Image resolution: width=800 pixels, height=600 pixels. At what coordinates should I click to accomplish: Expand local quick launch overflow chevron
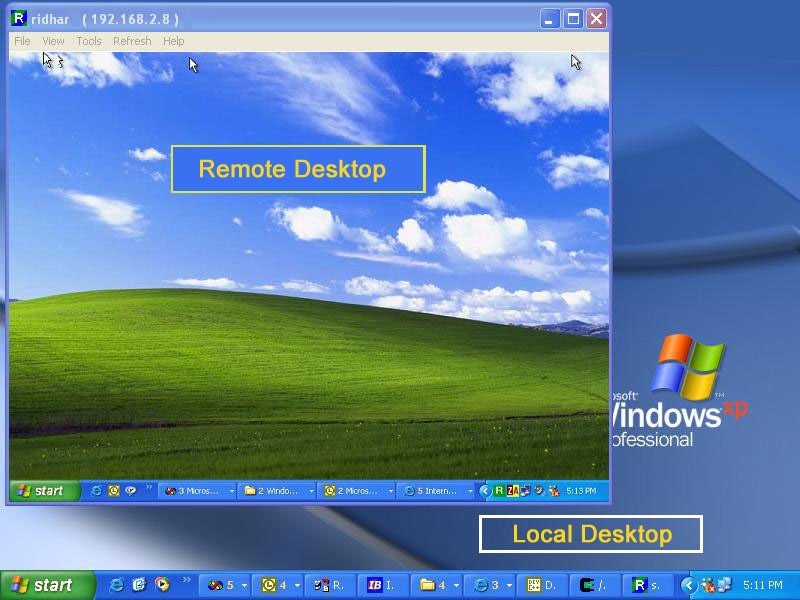pos(186,580)
